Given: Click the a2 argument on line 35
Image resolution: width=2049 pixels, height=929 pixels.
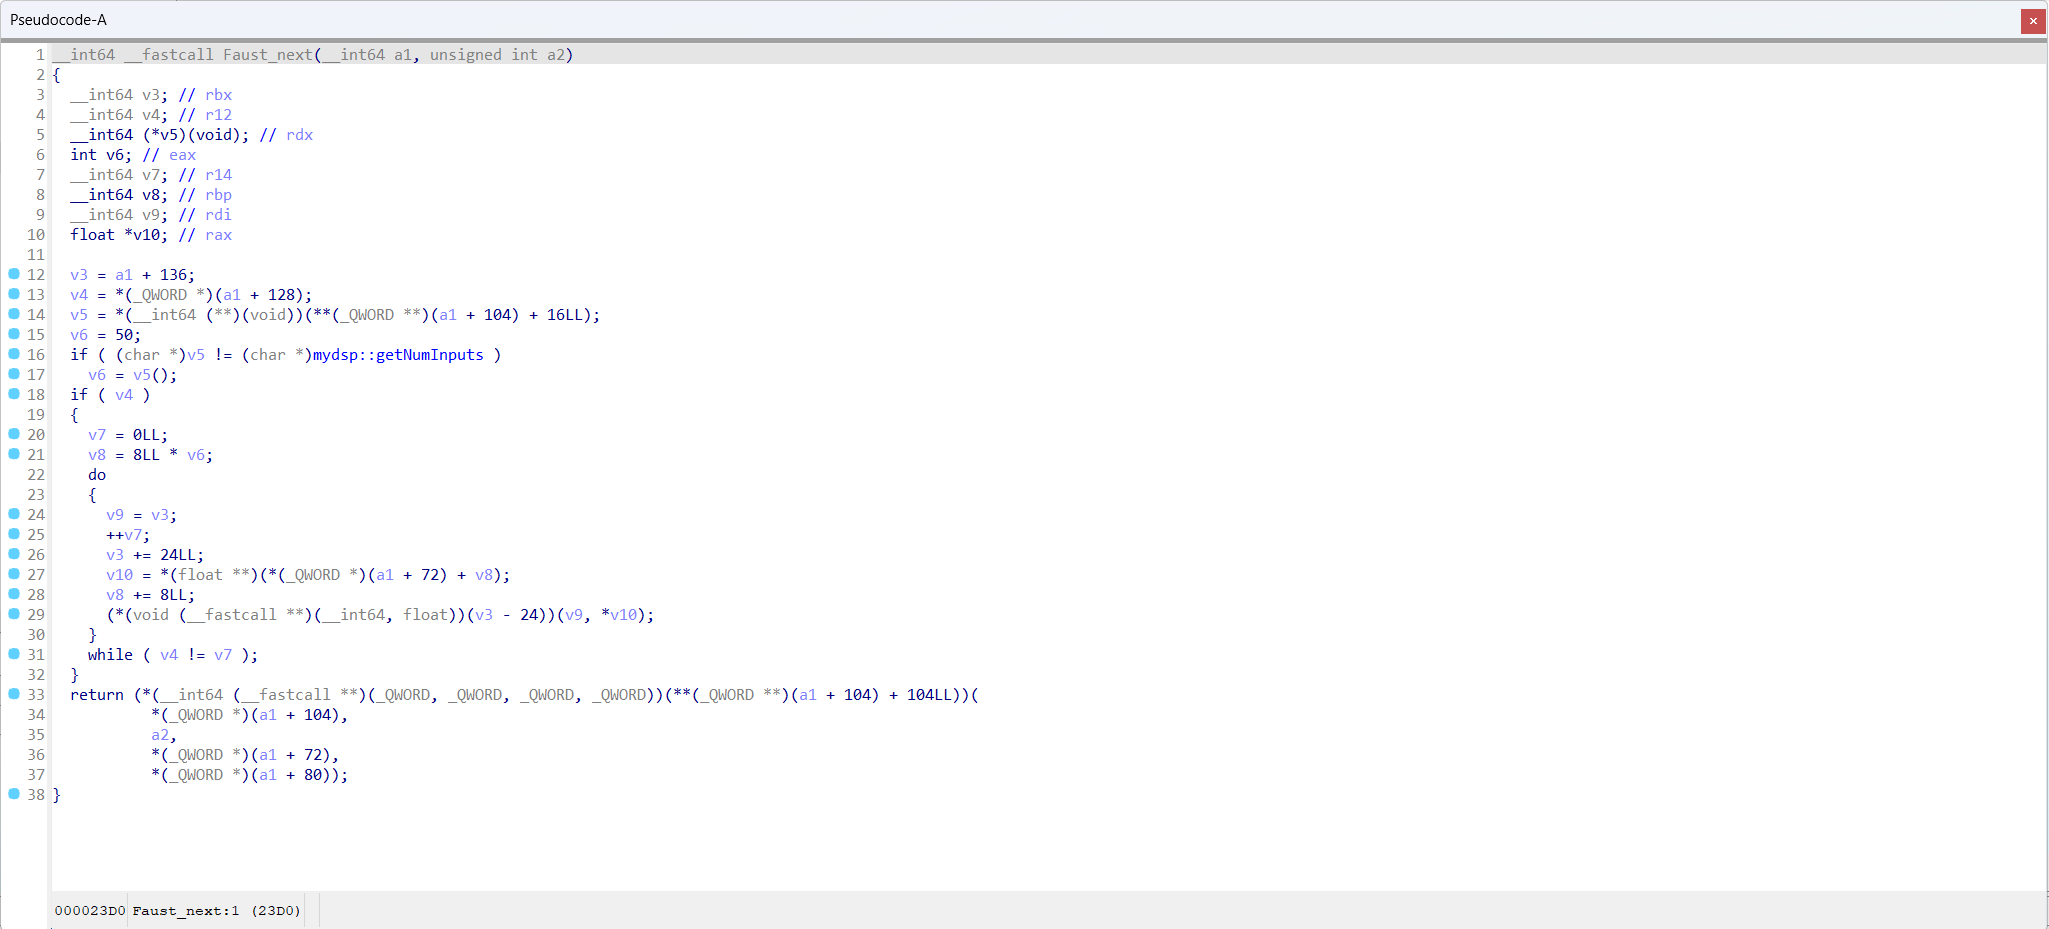Looking at the screenshot, I should 160,735.
